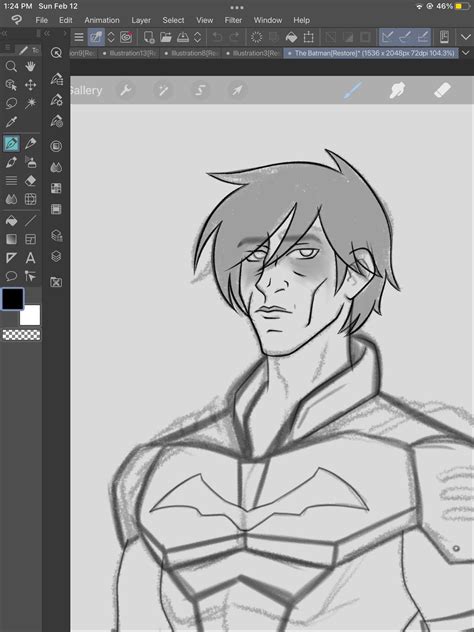The width and height of the screenshot is (474, 632).
Task: Select the Fill paint bucket tool
Action: point(11,221)
